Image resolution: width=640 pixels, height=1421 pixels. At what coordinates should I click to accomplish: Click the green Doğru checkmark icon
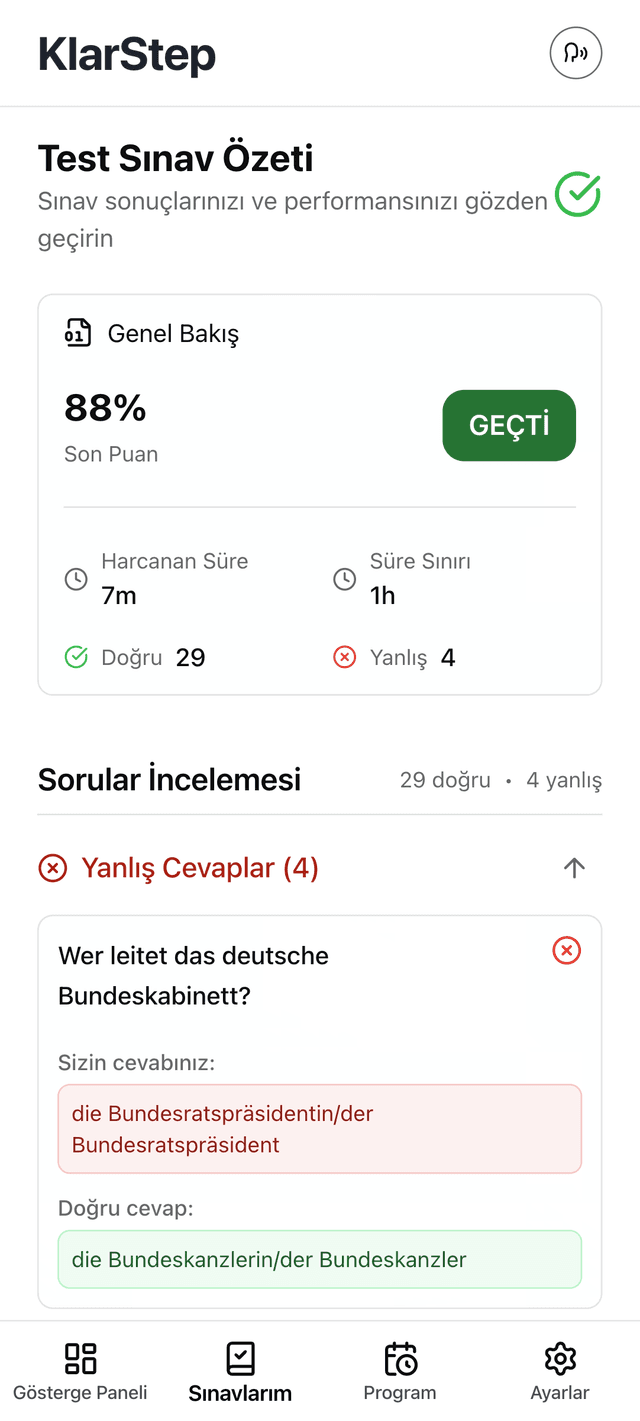coord(76,657)
